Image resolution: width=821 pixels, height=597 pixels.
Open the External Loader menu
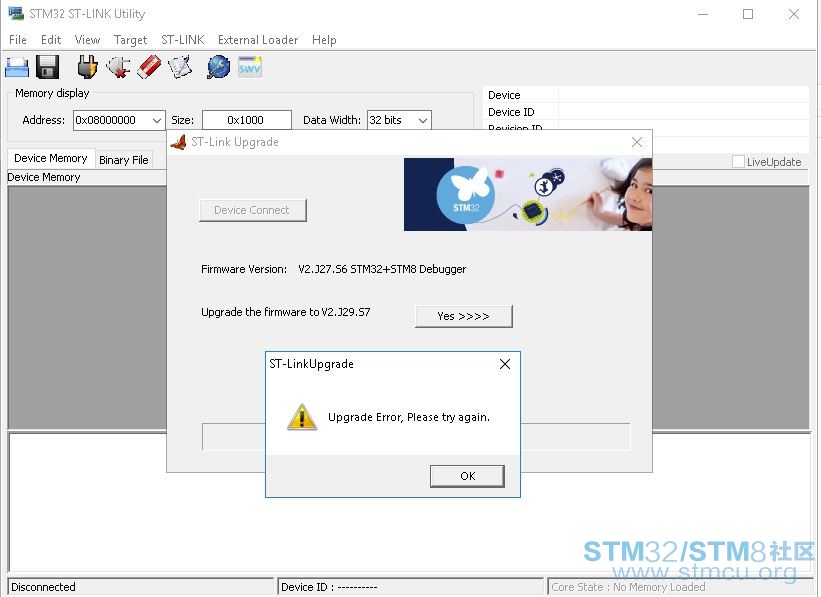(258, 40)
